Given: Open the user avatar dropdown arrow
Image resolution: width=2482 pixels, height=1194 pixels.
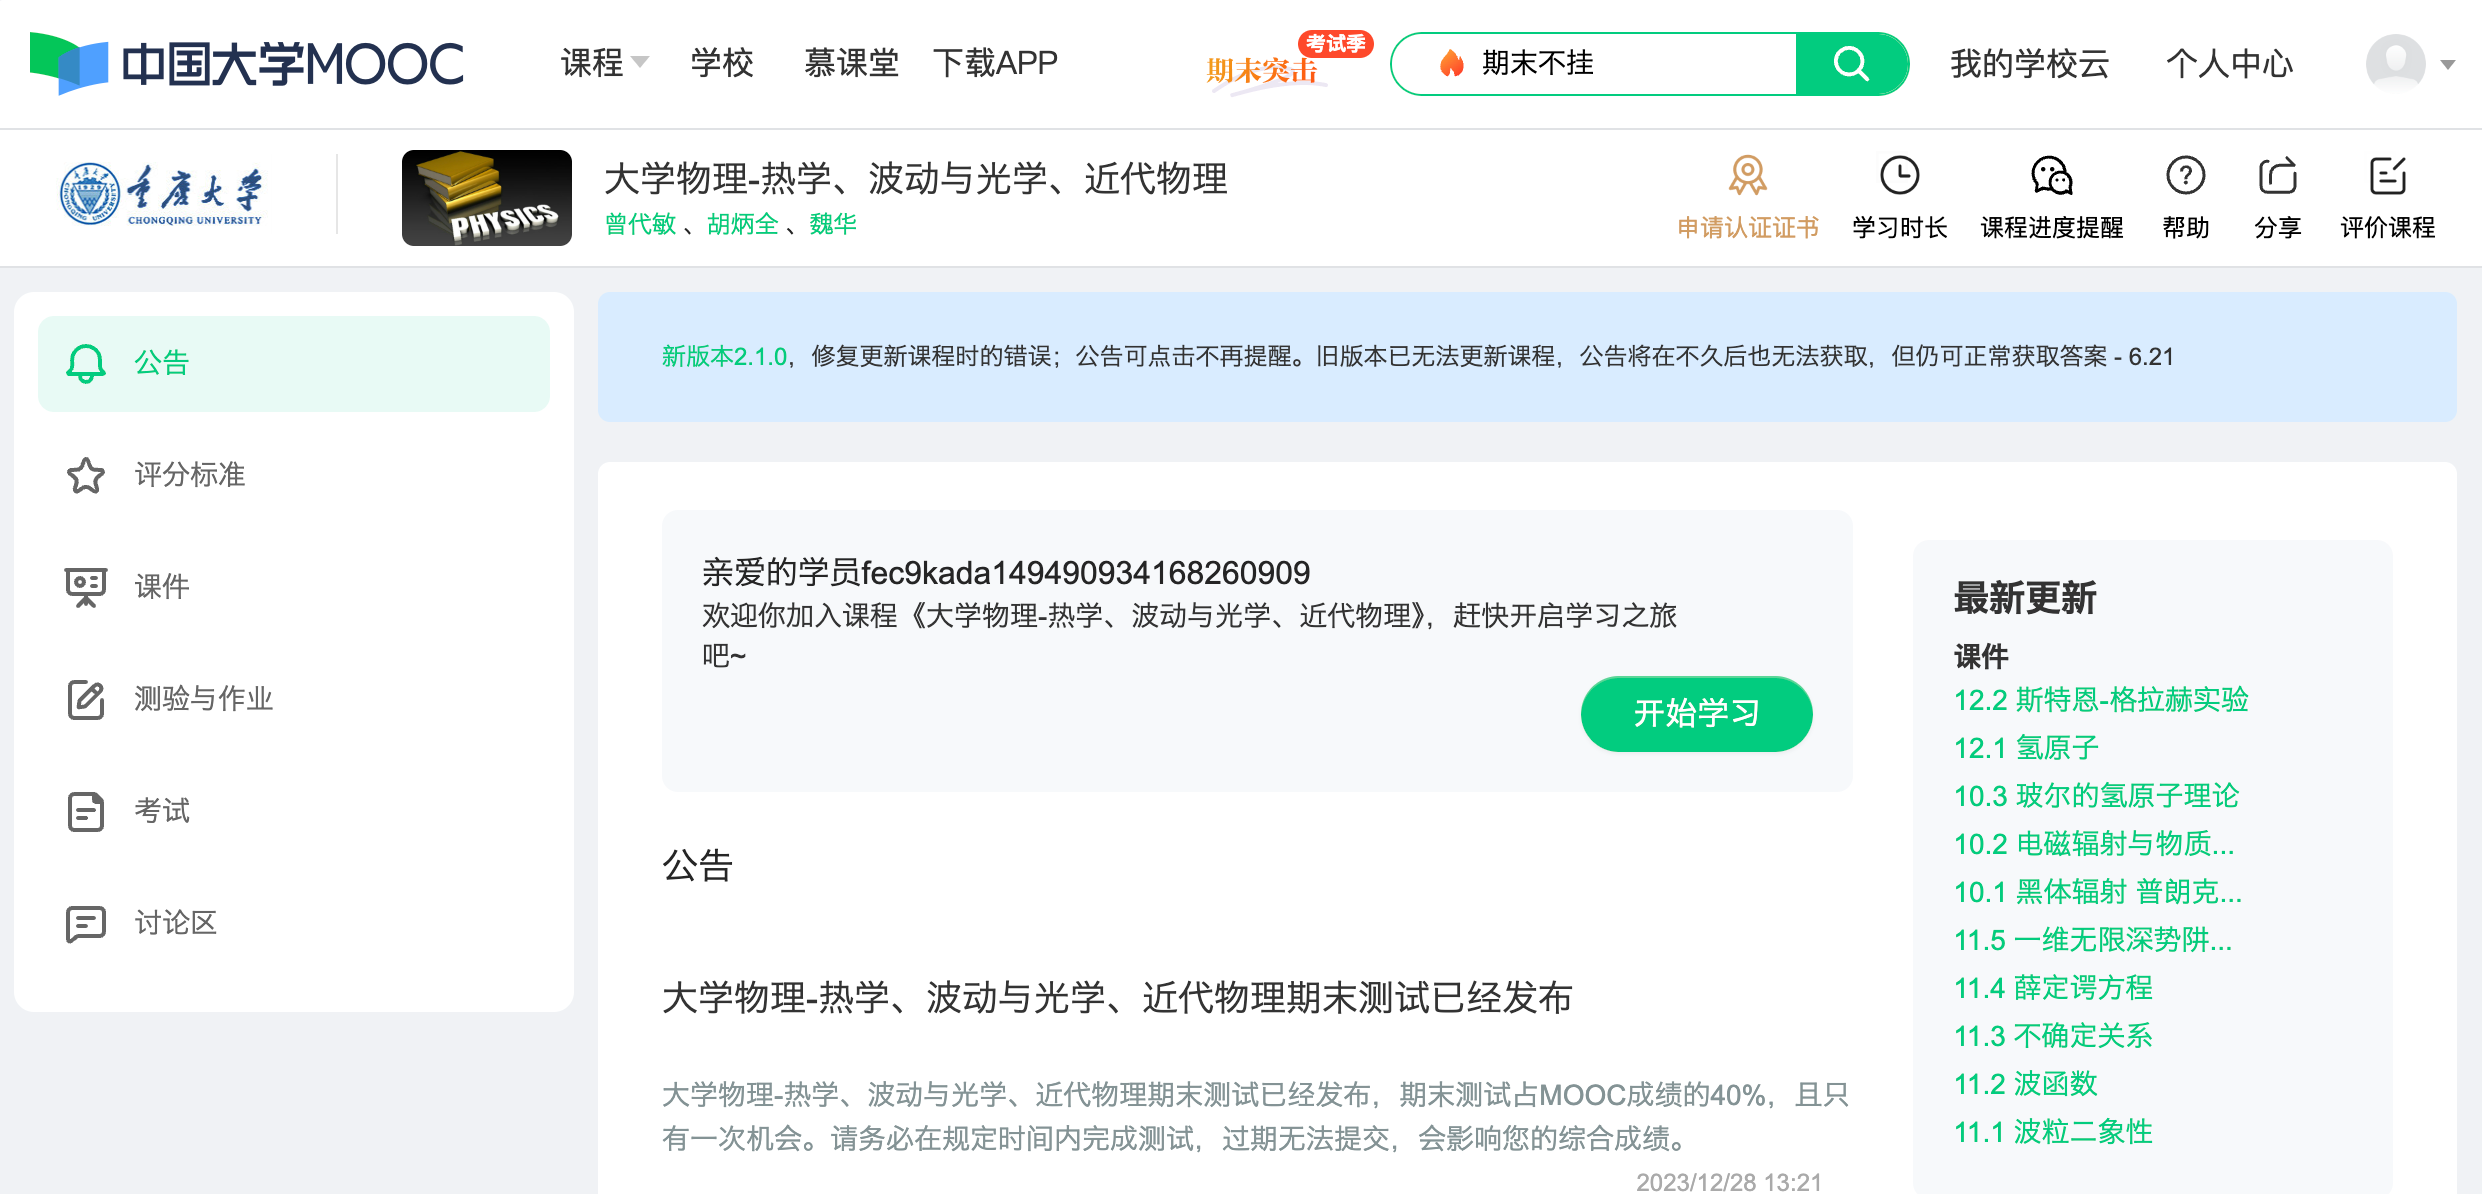Looking at the screenshot, I should [2447, 65].
